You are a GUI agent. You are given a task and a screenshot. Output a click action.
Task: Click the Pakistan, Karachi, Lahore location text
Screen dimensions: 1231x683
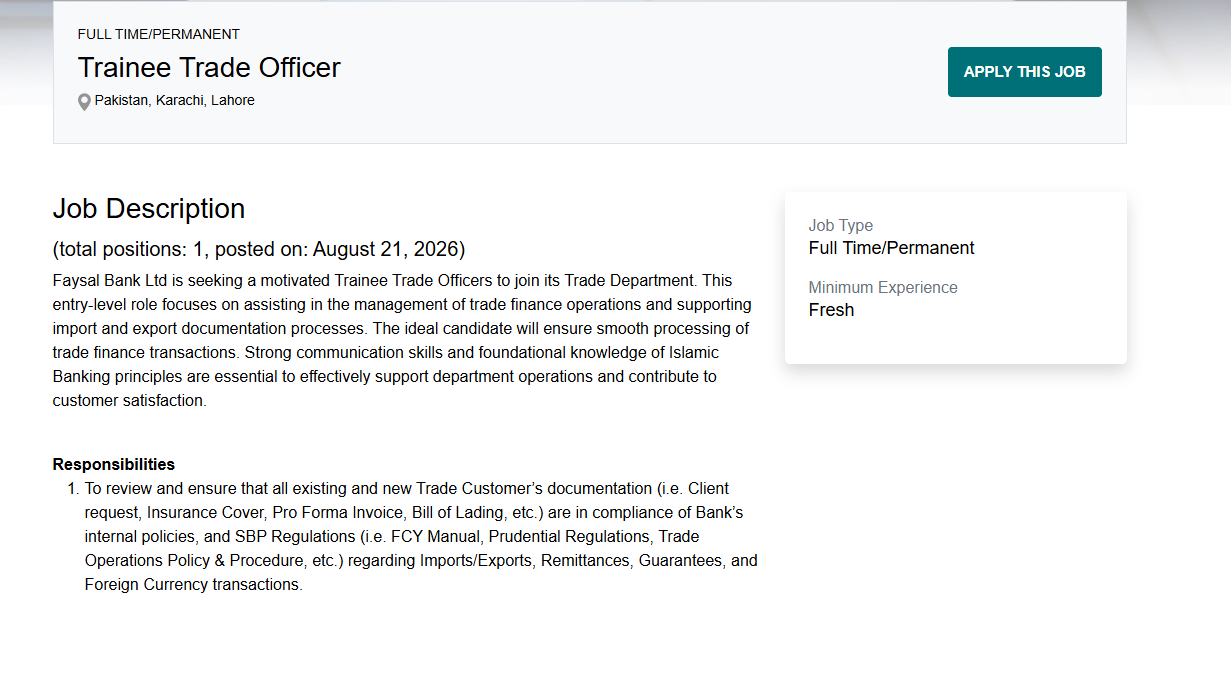tap(175, 100)
